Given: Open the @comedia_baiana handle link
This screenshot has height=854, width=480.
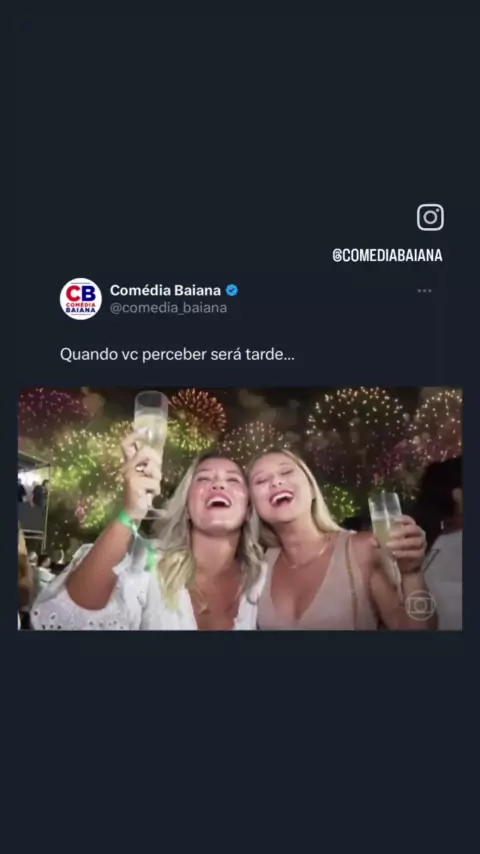Looking at the screenshot, I should point(168,308).
